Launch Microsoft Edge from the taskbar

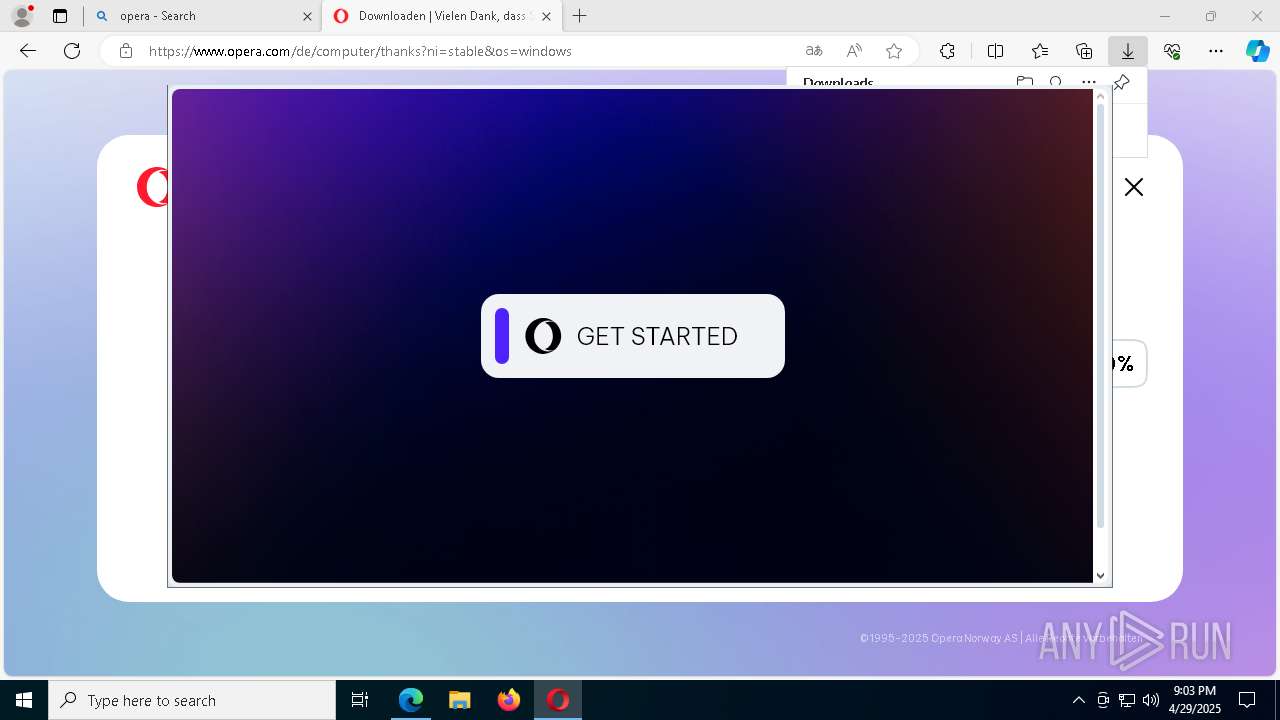411,700
